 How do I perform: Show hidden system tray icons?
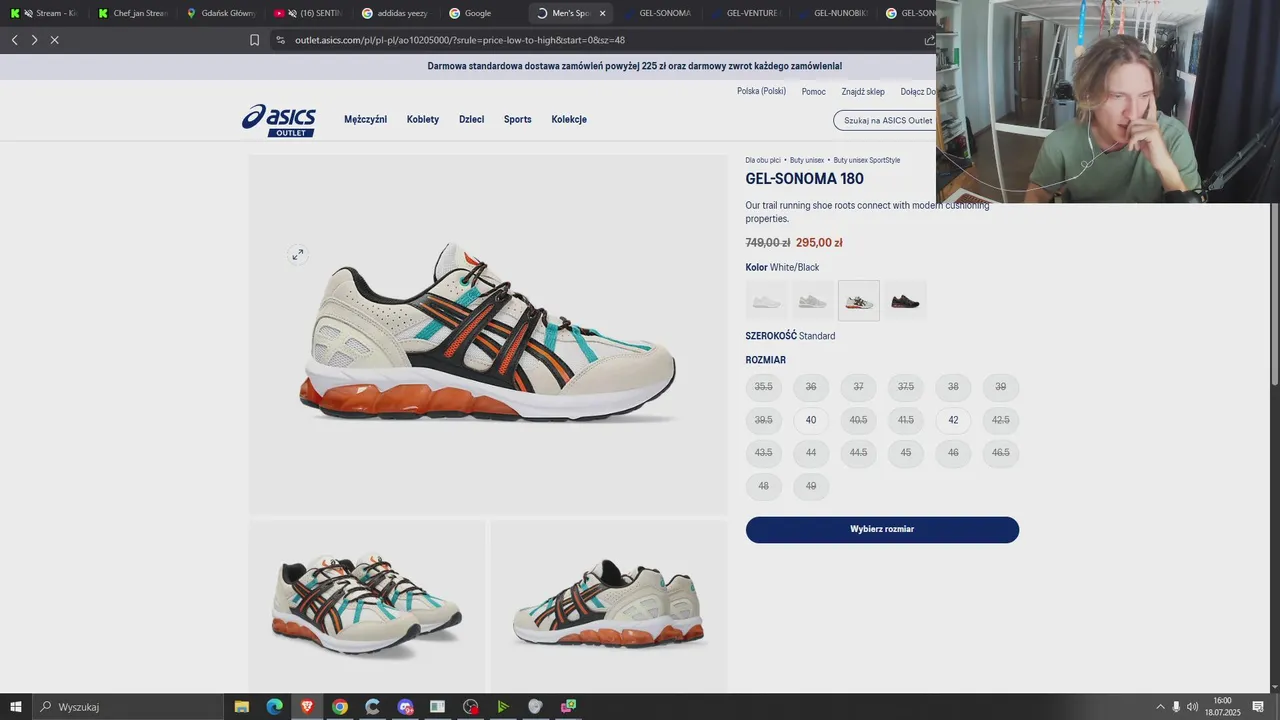pyautogui.click(x=1160, y=707)
